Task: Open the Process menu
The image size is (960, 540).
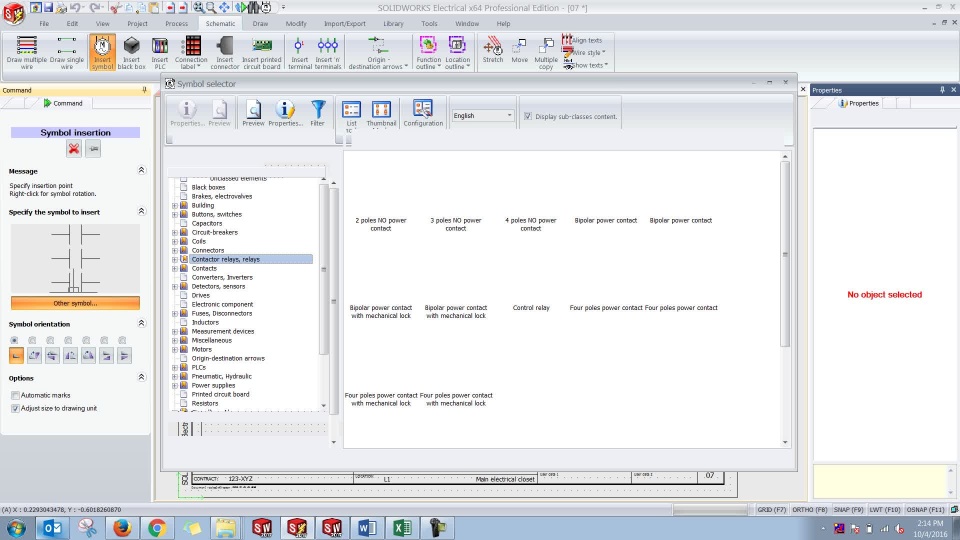Action: (x=176, y=23)
